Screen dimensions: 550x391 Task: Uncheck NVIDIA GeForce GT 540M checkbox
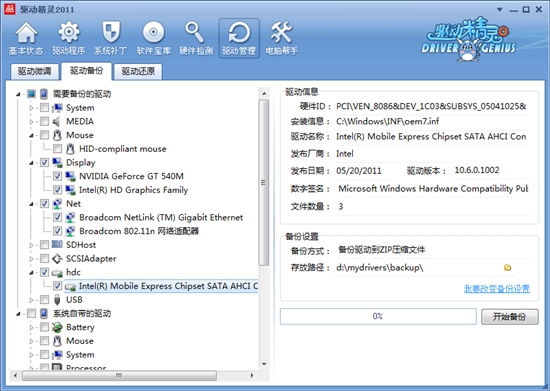pos(58,176)
